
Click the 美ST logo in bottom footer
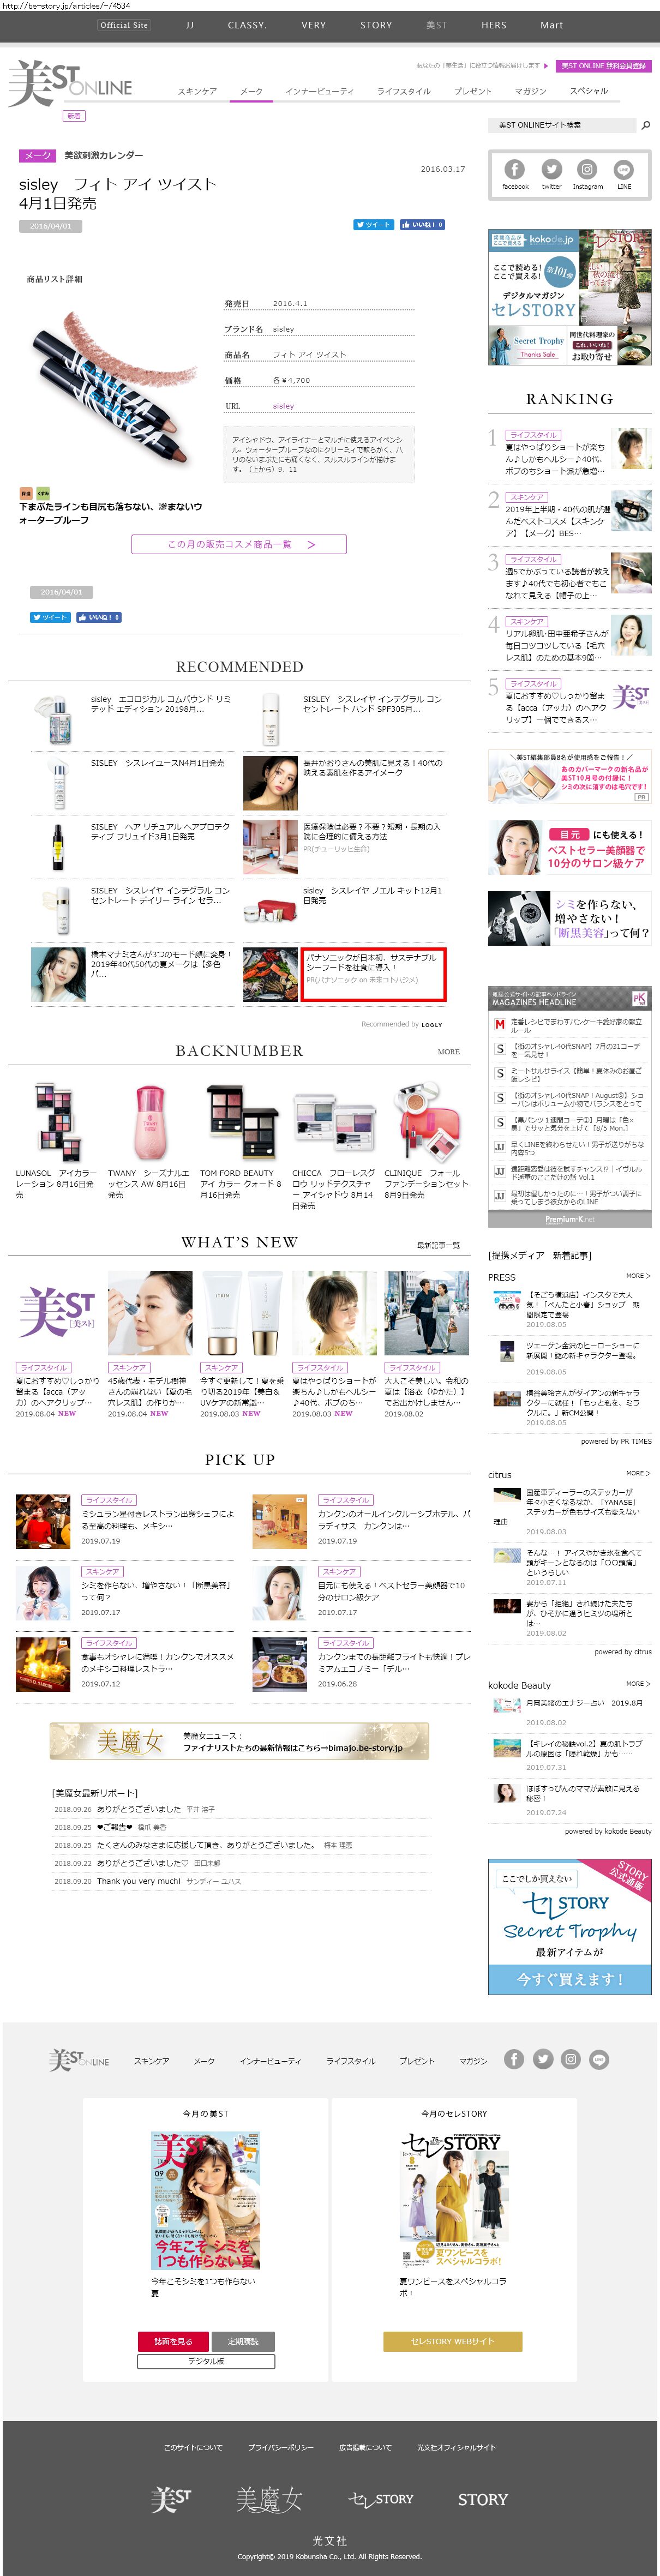(x=171, y=2499)
